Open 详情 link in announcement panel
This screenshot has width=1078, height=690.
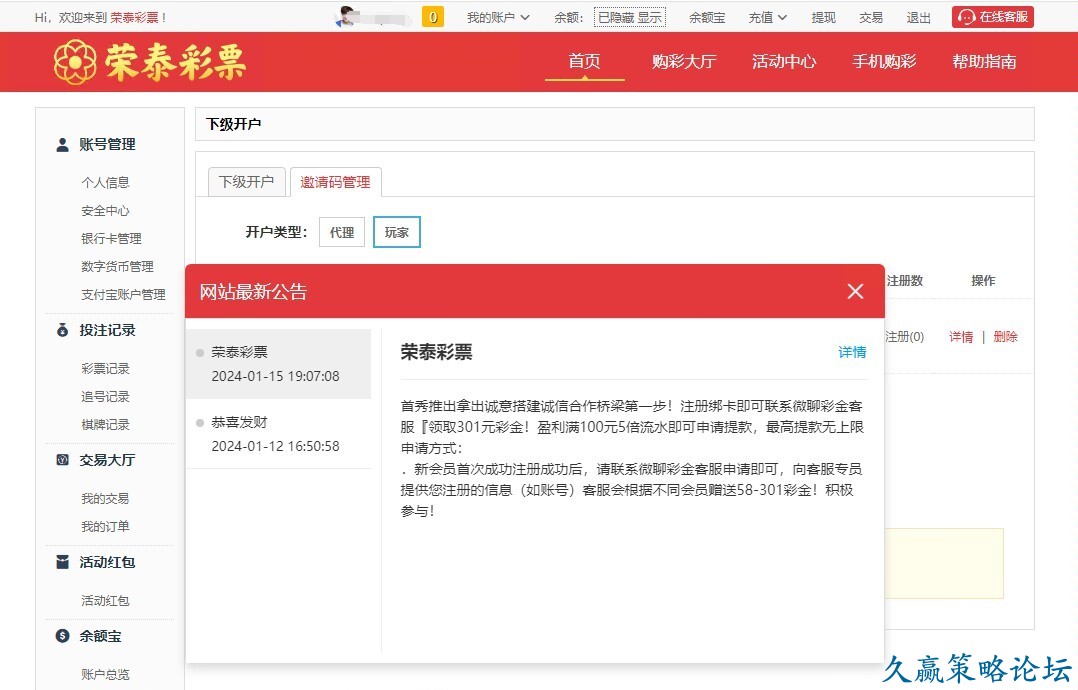[x=852, y=352]
